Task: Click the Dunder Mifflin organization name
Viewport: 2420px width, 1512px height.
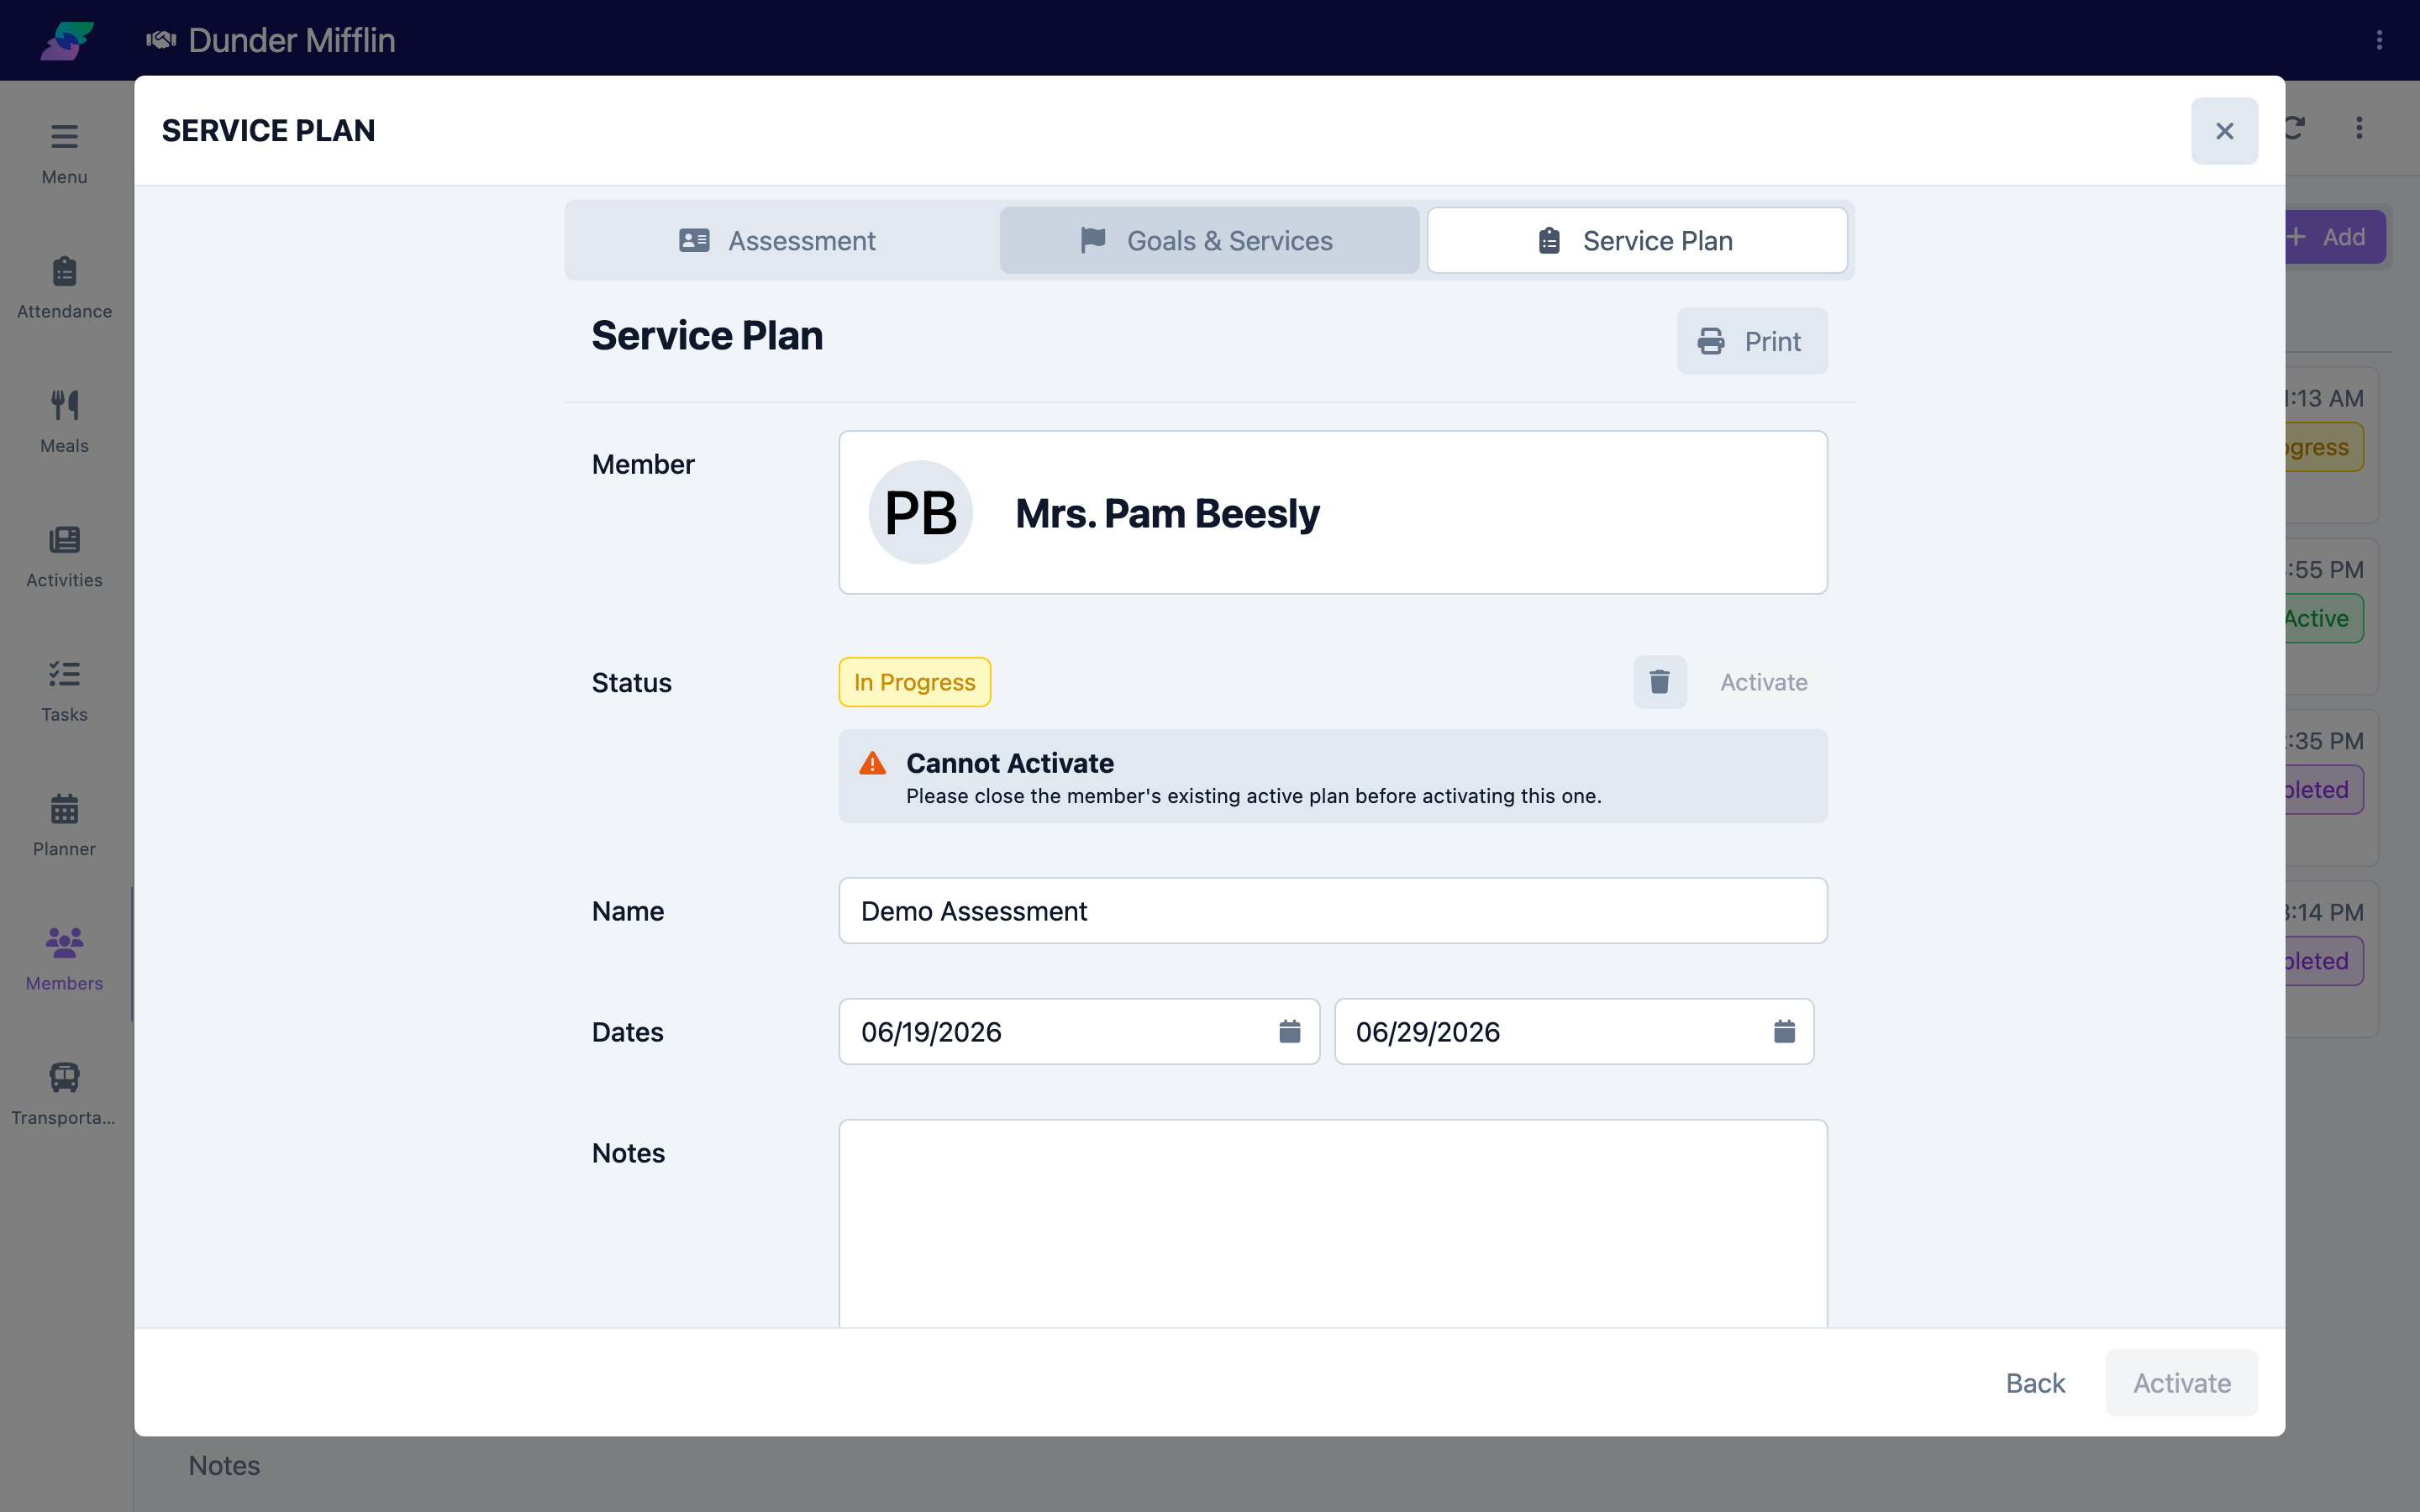Action: coord(291,40)
